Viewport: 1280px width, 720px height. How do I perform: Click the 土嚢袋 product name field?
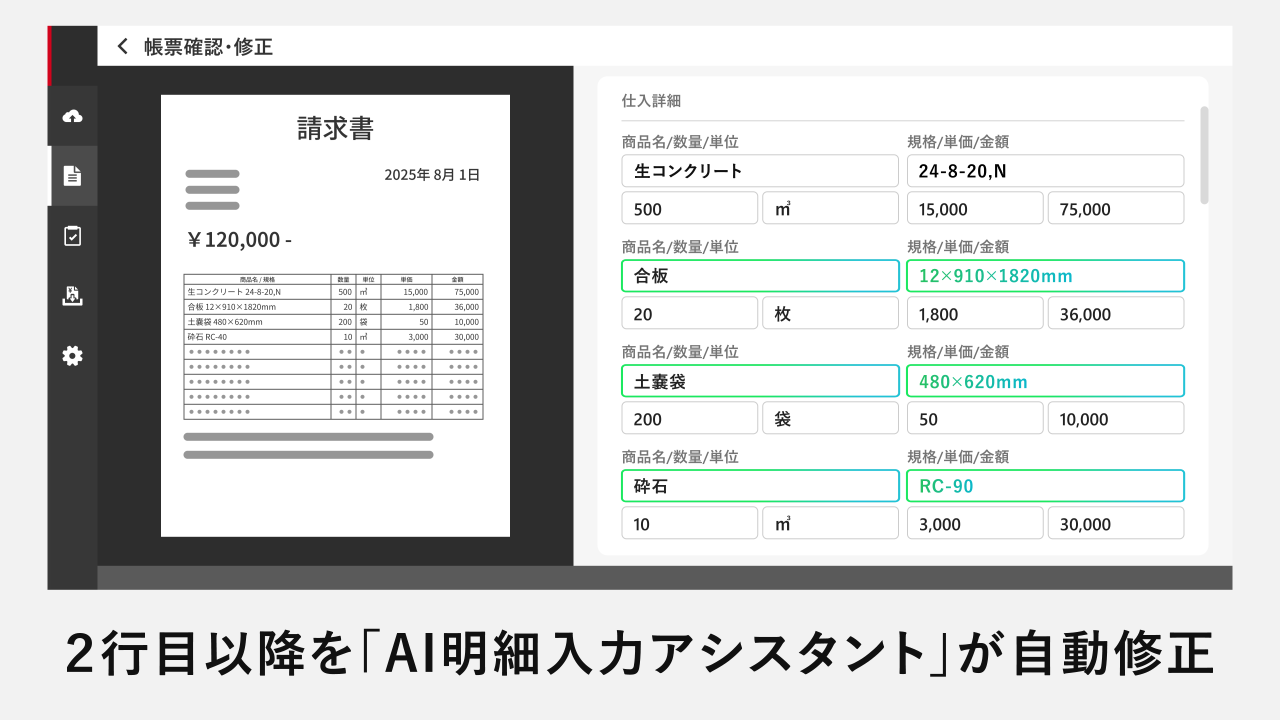point(760,381)
